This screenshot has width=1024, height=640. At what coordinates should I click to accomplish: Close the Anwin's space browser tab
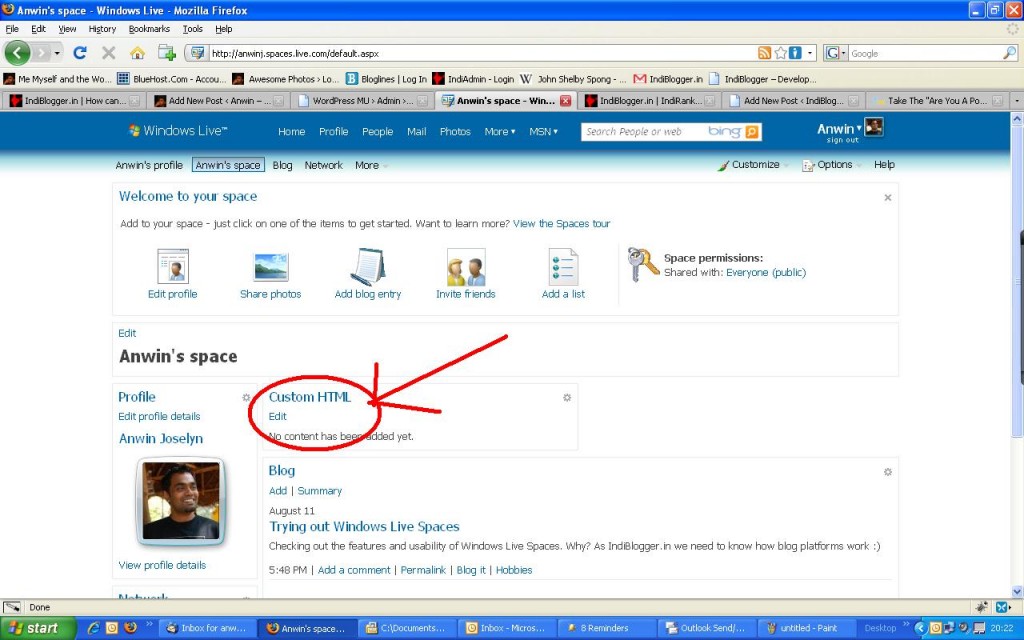coord(566,101)
